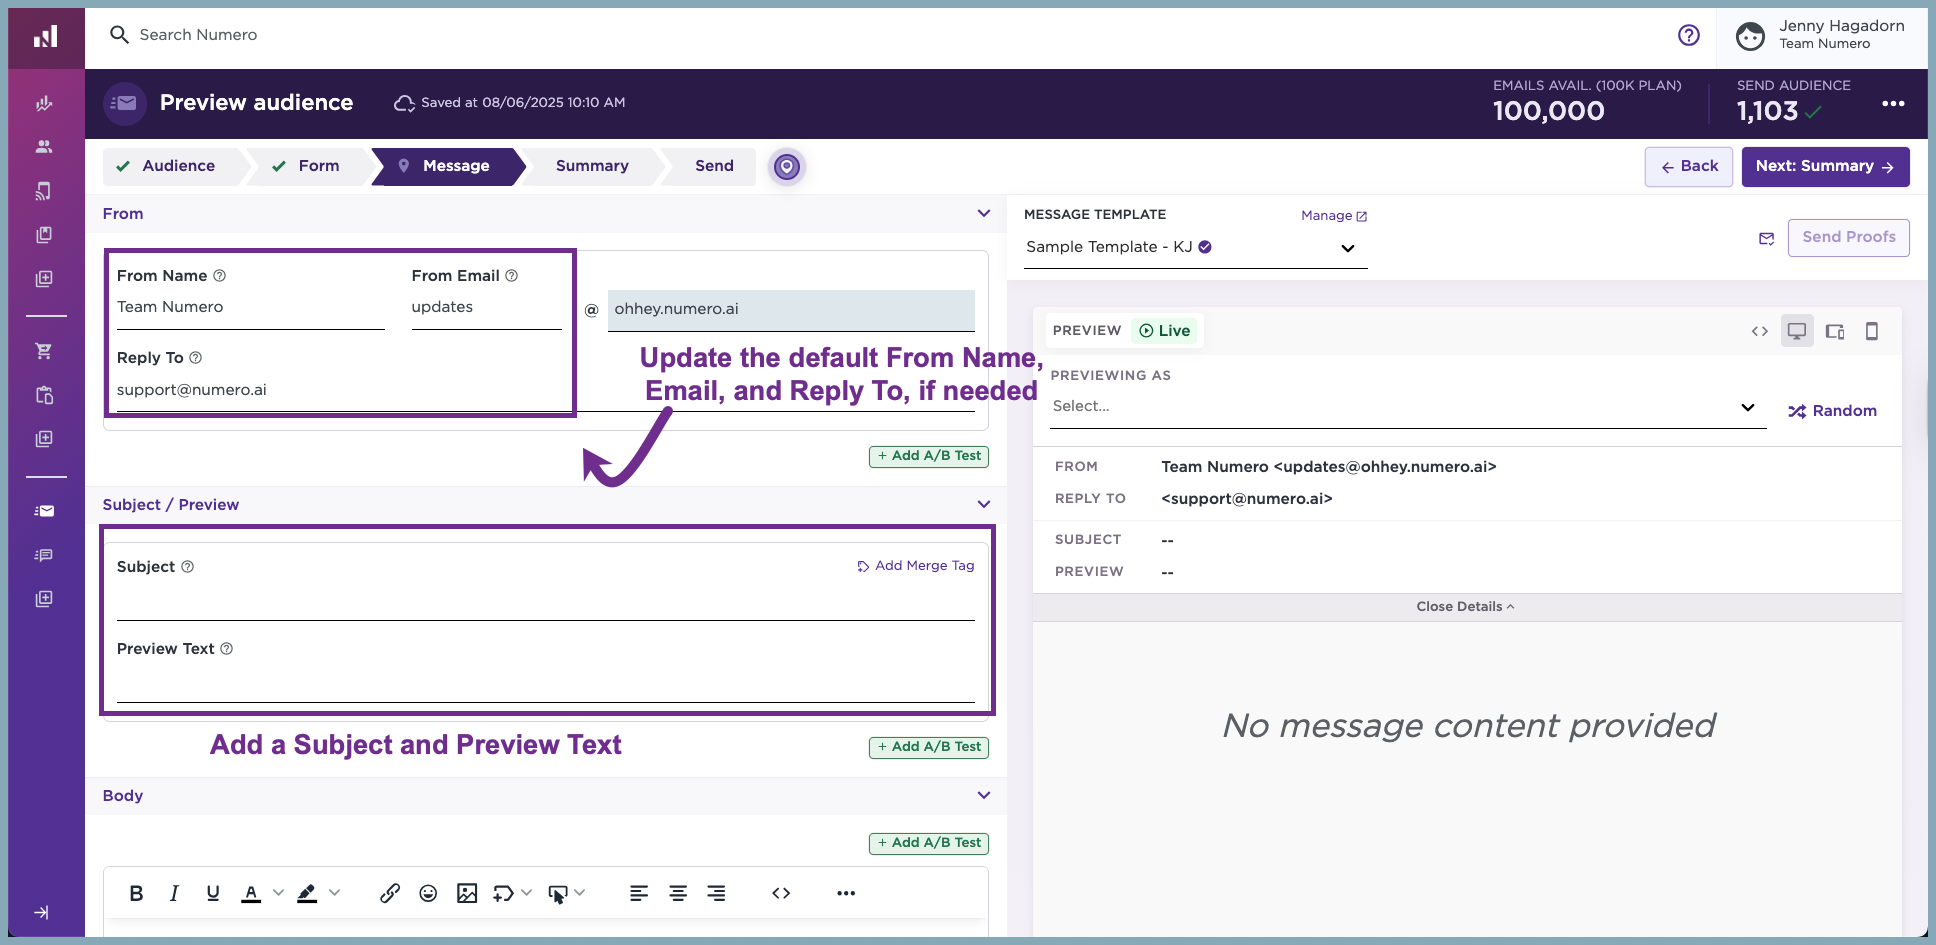Align text left in editor
Viewport: 1936px width, 945px height.
click(x=639, y=893)
